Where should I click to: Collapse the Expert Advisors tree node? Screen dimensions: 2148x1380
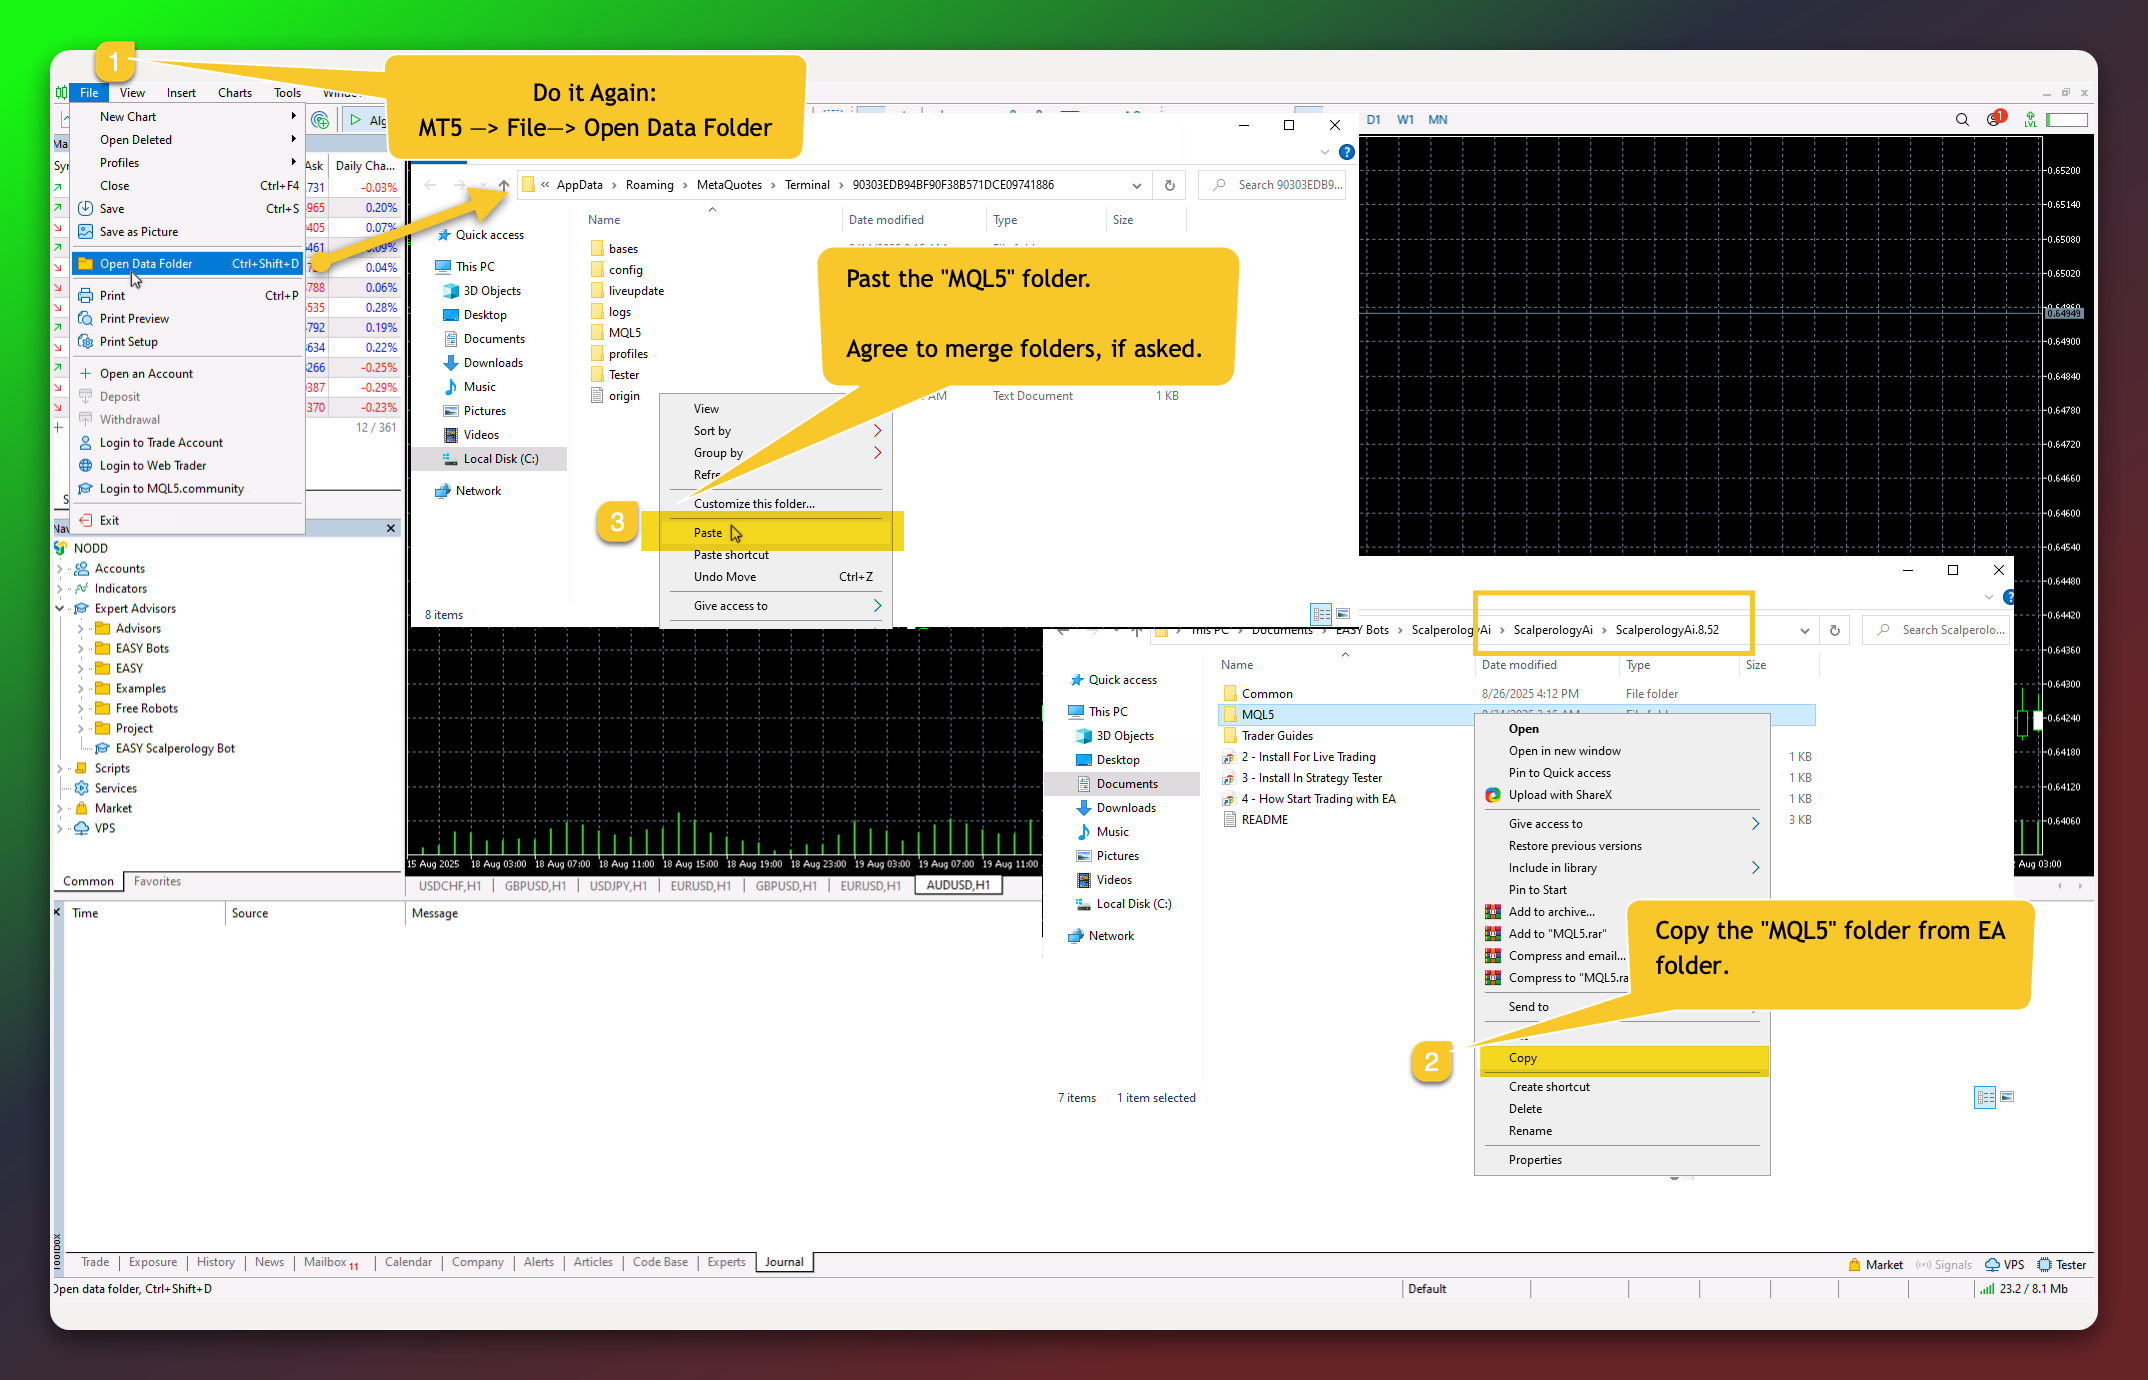click(60, 609)
